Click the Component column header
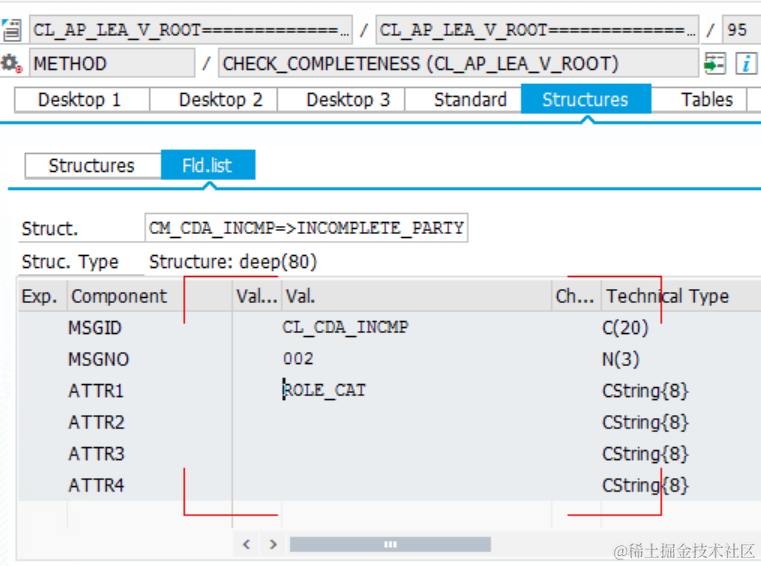Image resolution: width=761 pixels, height=566 pixels. (149, 296)
